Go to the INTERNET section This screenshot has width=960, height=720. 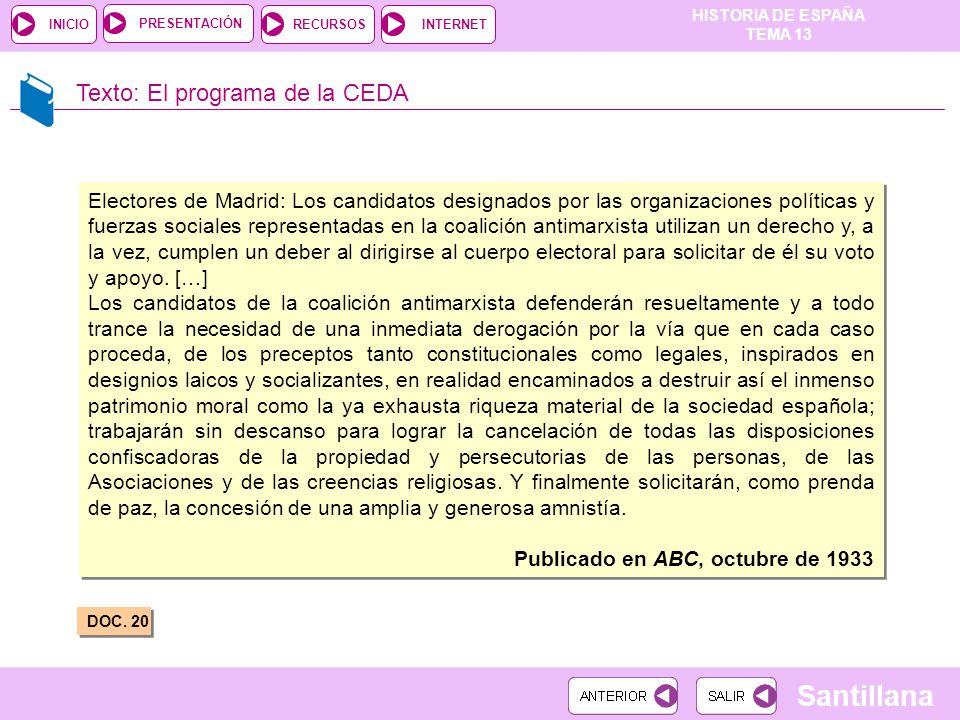click(x=438, y=24)
